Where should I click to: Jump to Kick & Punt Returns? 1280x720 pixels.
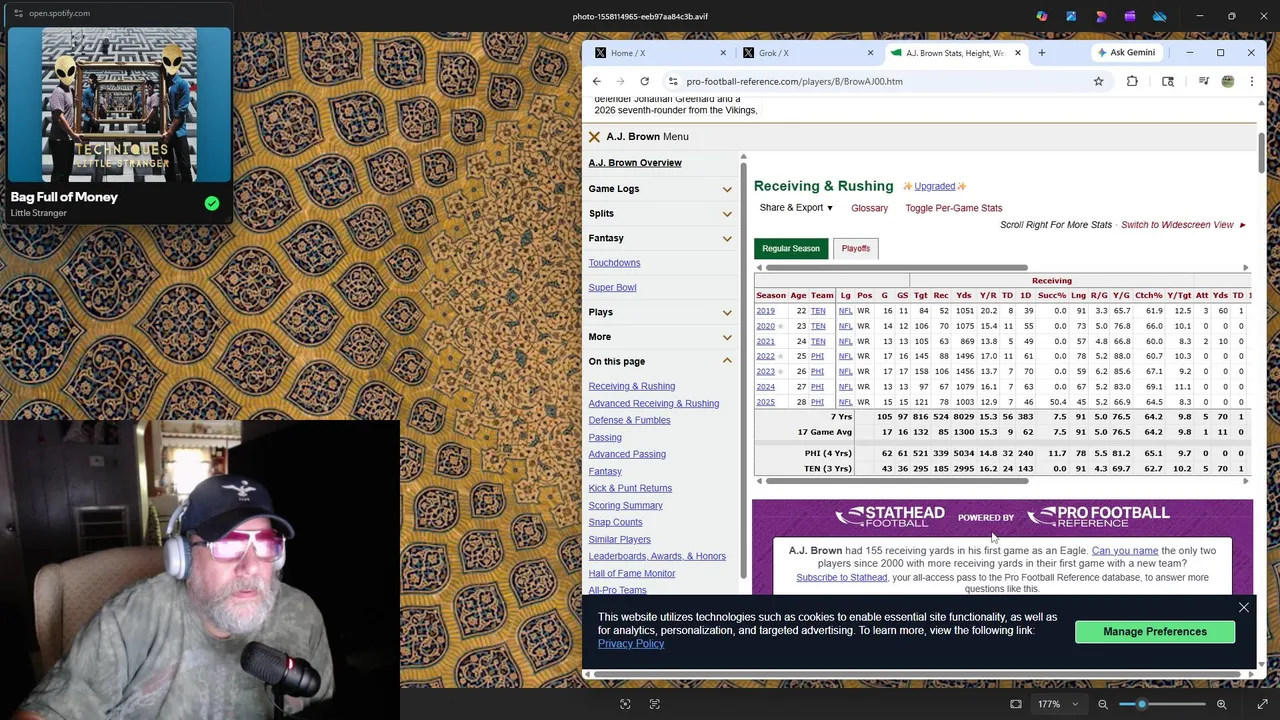[630, 488]
